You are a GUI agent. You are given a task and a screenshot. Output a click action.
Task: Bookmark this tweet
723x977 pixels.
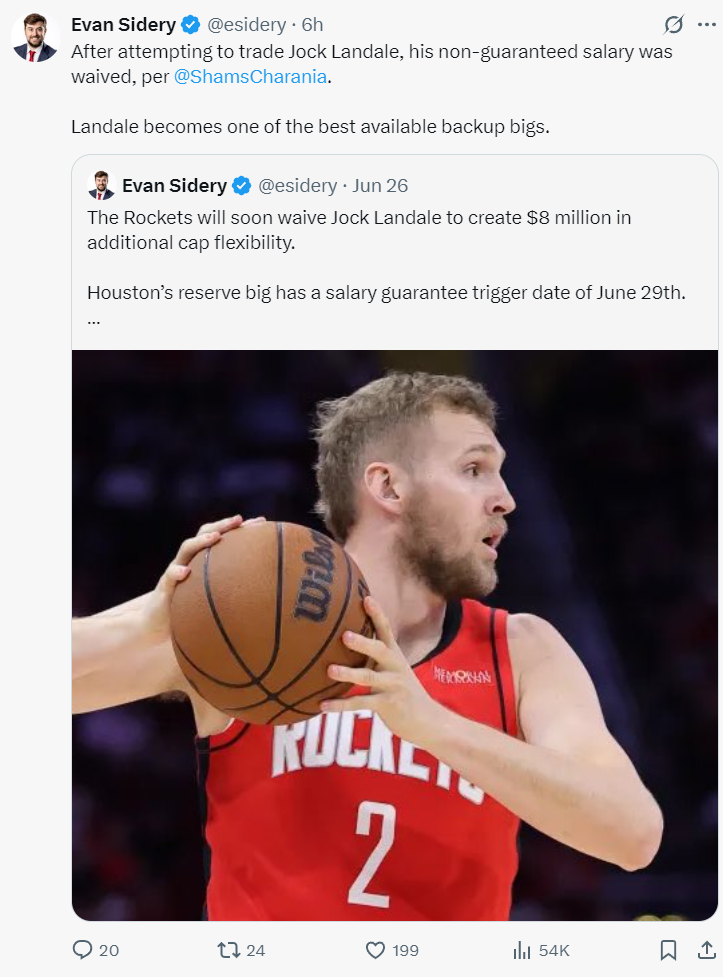[669, 950]
